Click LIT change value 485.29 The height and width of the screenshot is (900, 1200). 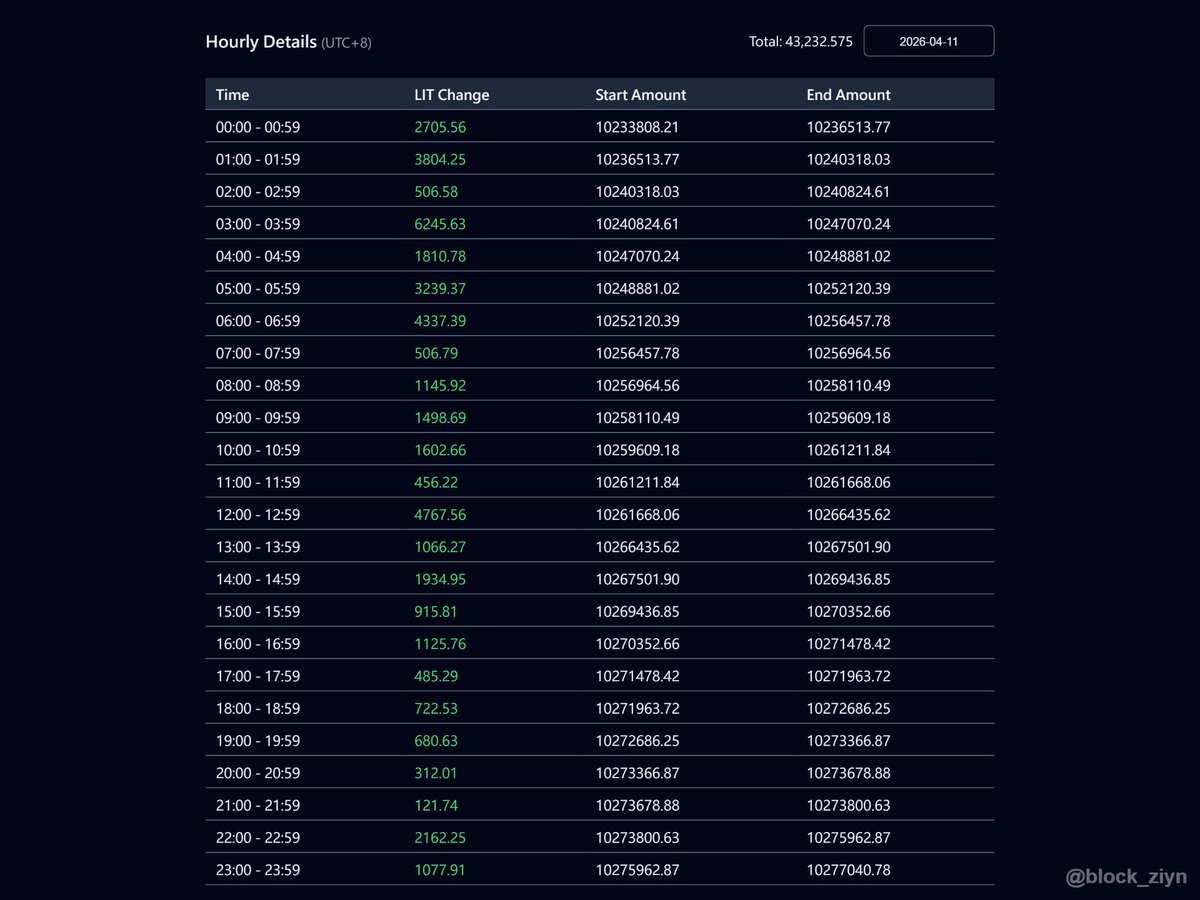pyautogui.click(x=436, y=676)
